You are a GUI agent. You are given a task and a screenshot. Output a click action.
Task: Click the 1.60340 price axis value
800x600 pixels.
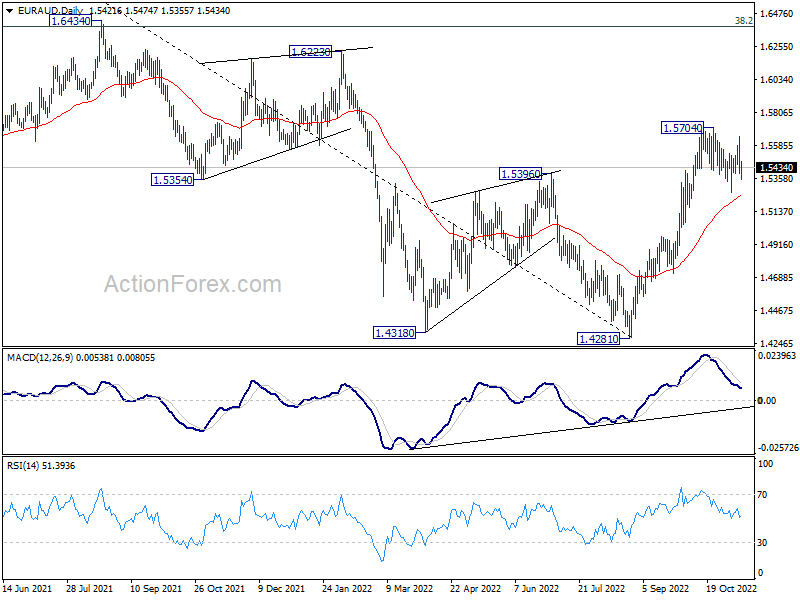[777, 80]
